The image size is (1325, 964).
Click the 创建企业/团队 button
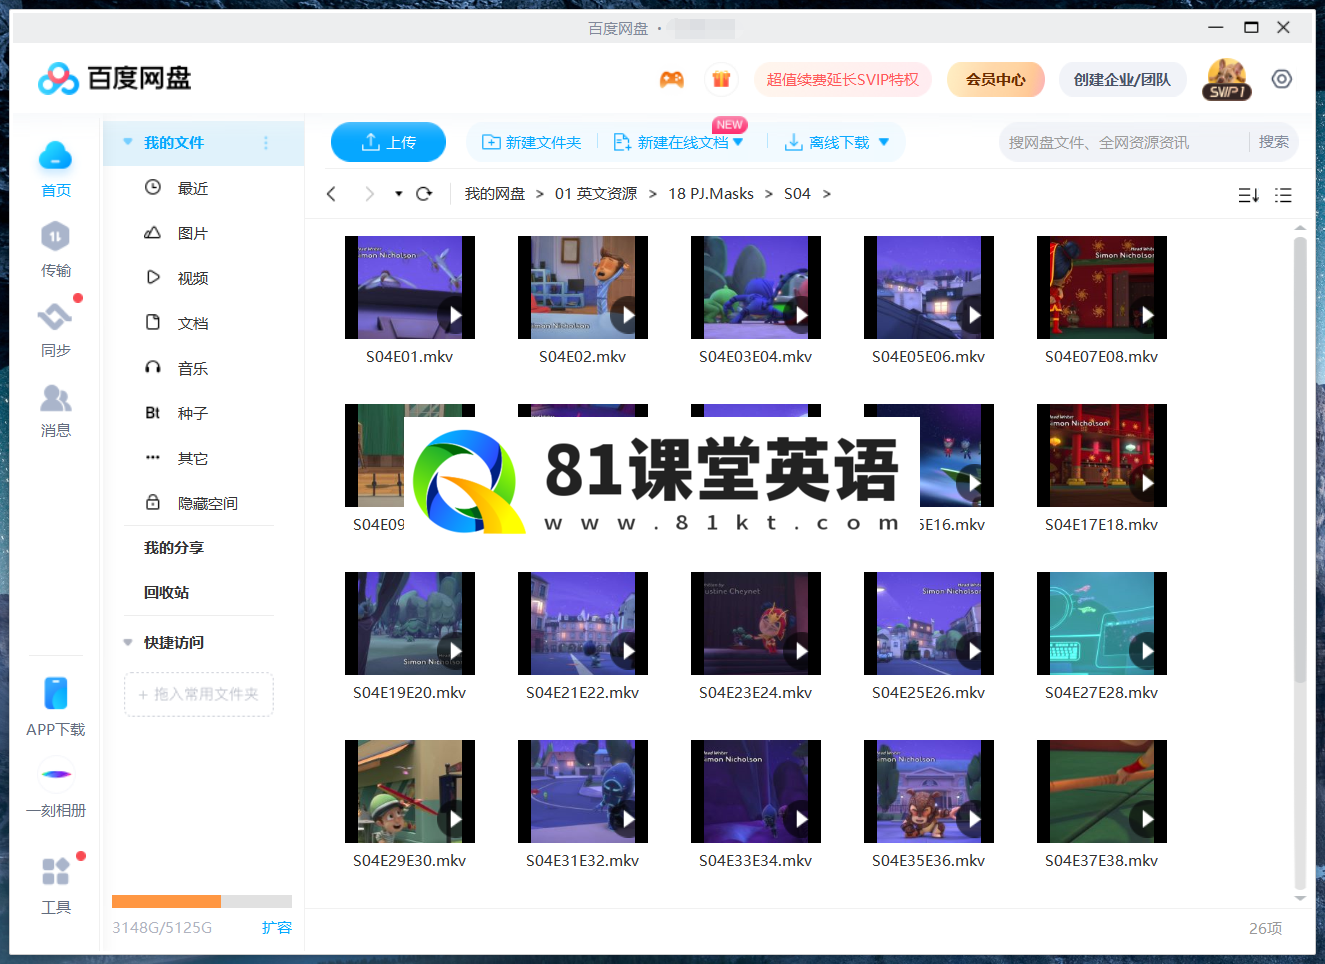(x=1122, y=79)
